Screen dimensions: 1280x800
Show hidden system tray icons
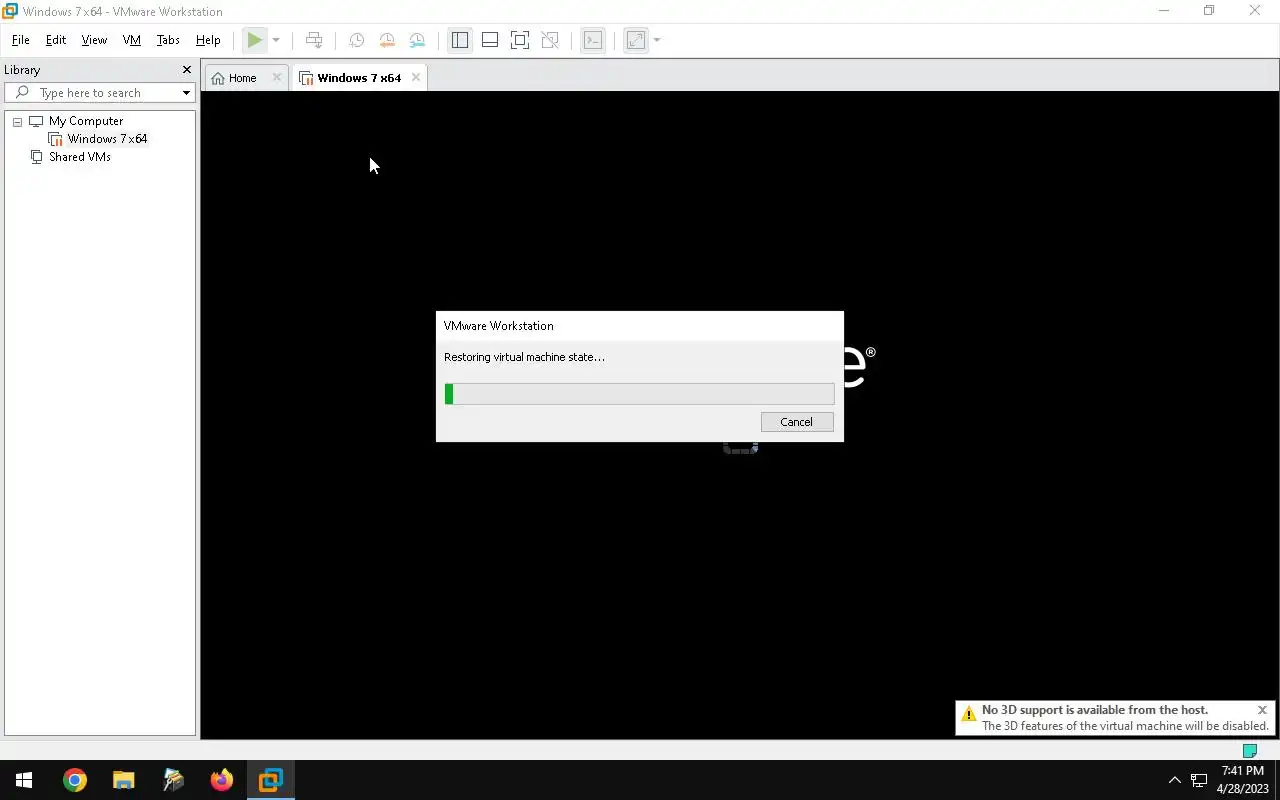click(x=1175, y=780)
